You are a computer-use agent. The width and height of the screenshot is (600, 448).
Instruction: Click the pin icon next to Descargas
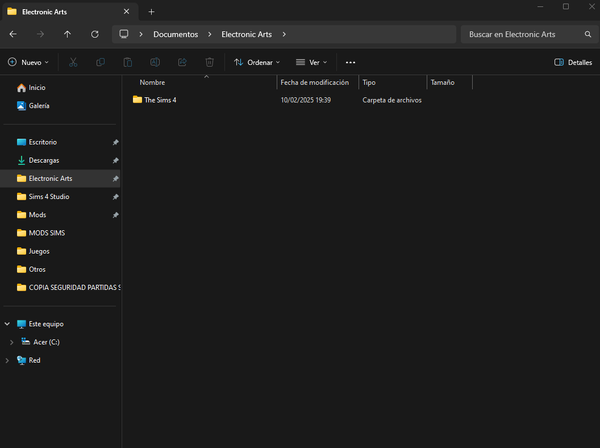tap(115, 161)
